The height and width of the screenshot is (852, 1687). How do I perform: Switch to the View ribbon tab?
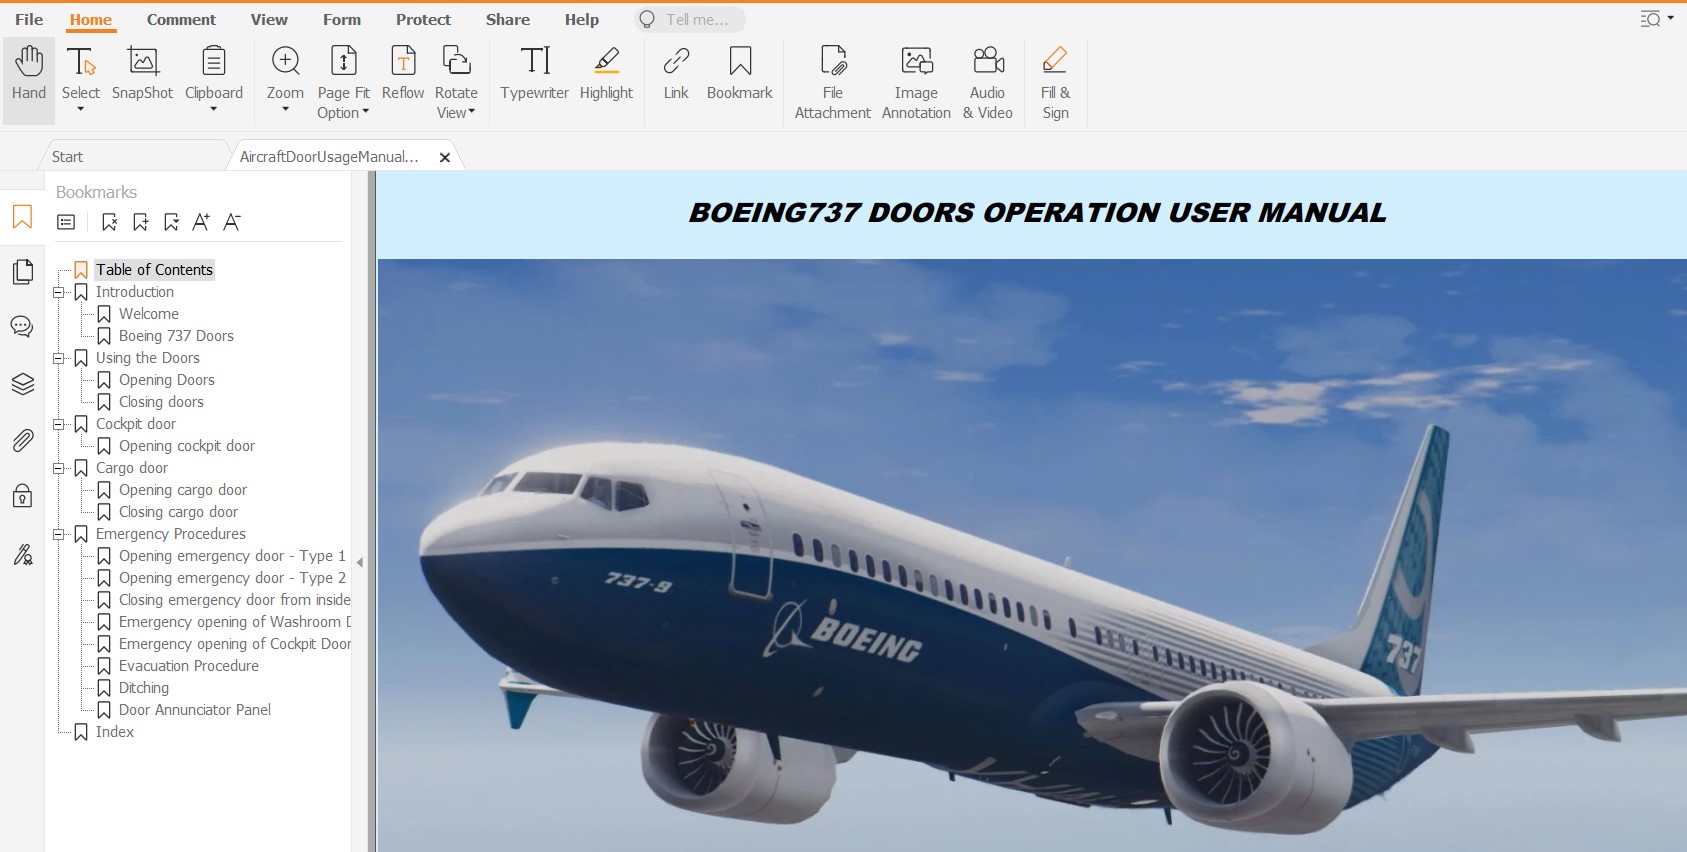click(269, 19)
